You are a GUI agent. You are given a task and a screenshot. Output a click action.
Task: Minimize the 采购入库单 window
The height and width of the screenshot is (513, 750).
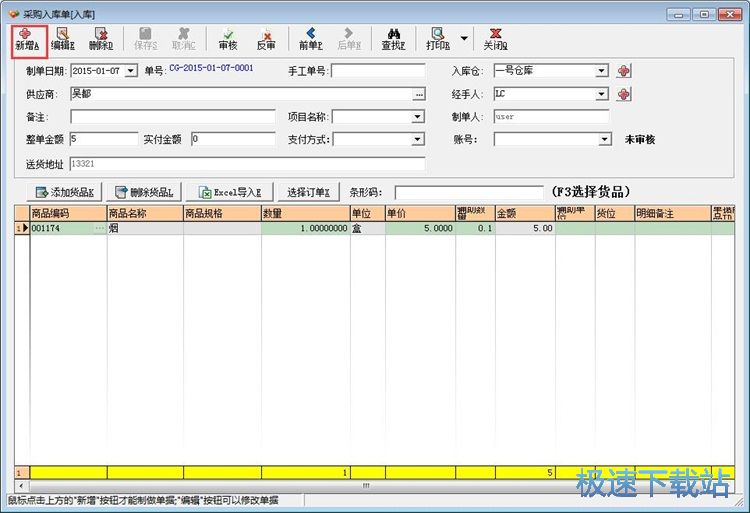679,14
